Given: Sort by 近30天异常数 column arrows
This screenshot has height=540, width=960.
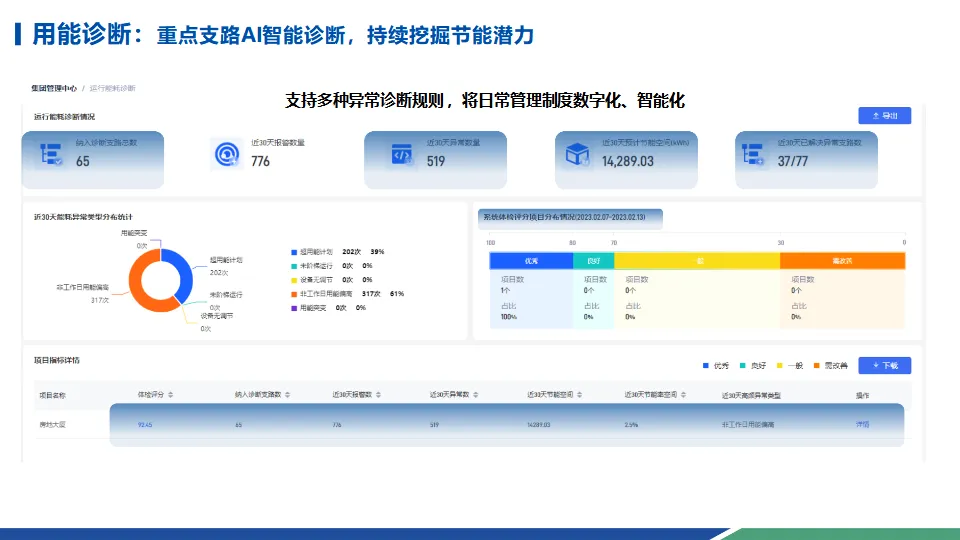Looking at the screenshot, I should click(476, 395).
